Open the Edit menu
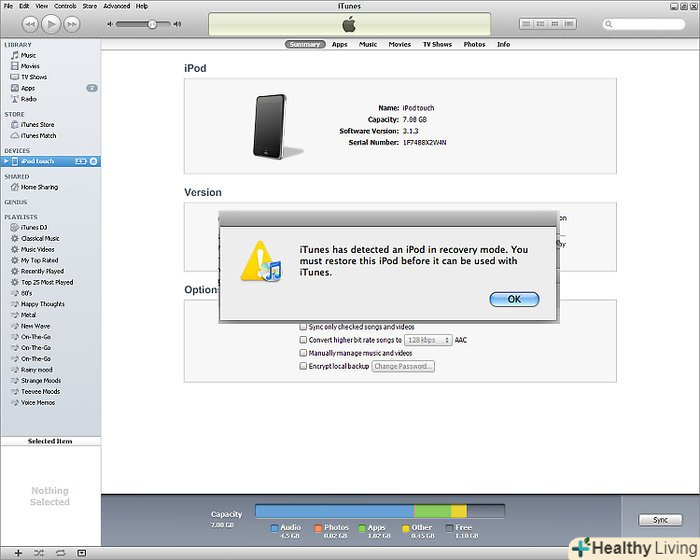700x560 pixels. tap(24, 6)
